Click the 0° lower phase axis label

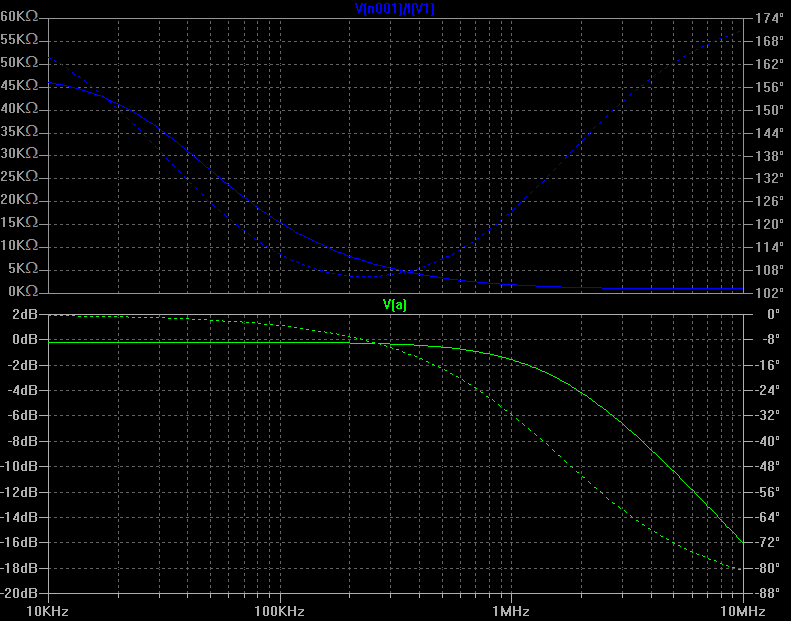pyautogui.click(x=773, y=314)
